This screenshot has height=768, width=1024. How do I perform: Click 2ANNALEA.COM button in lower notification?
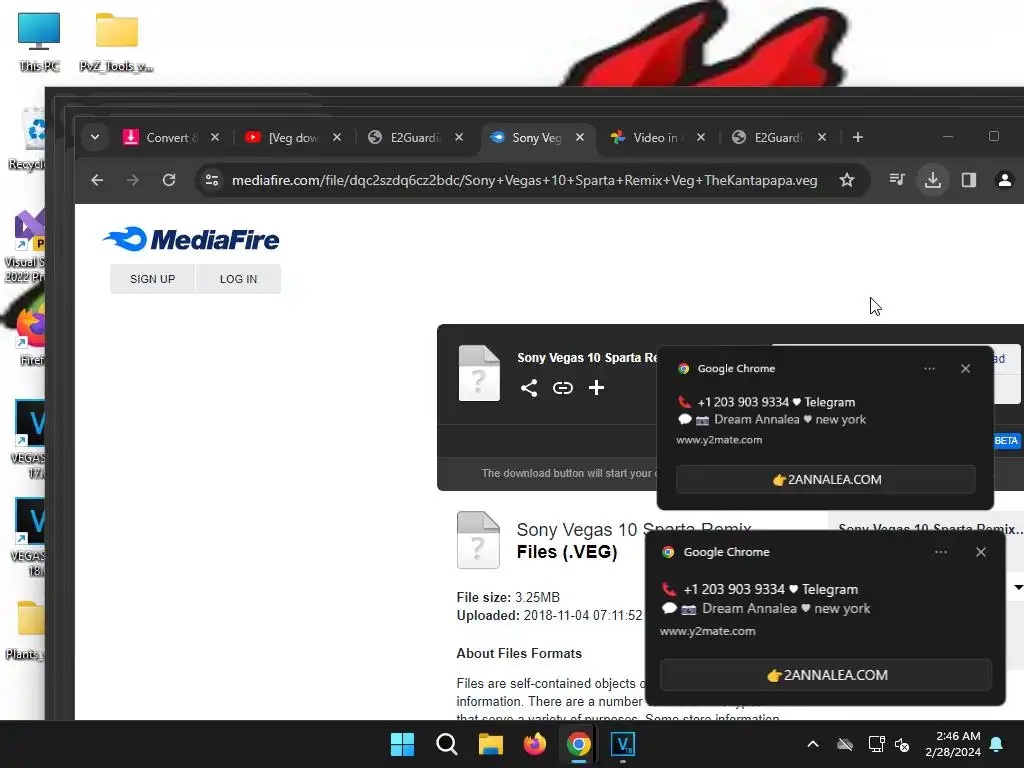[x=825, y=675]
